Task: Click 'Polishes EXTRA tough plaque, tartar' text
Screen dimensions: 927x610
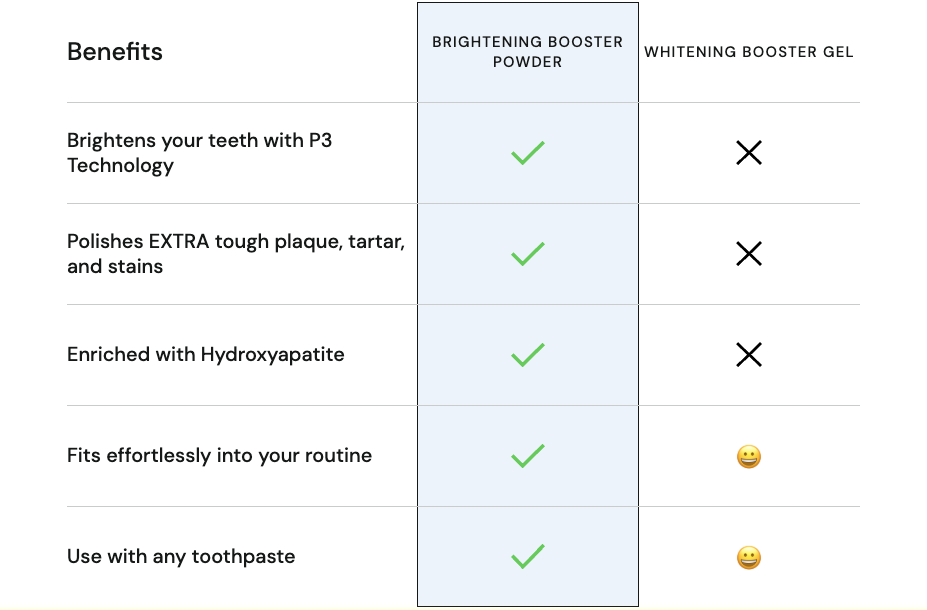Action: [x=235, y=242]
